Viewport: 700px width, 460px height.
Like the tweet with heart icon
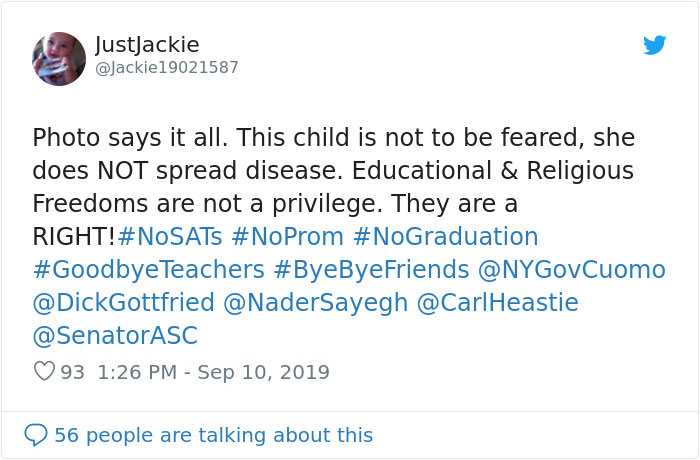tap(44, 372)
